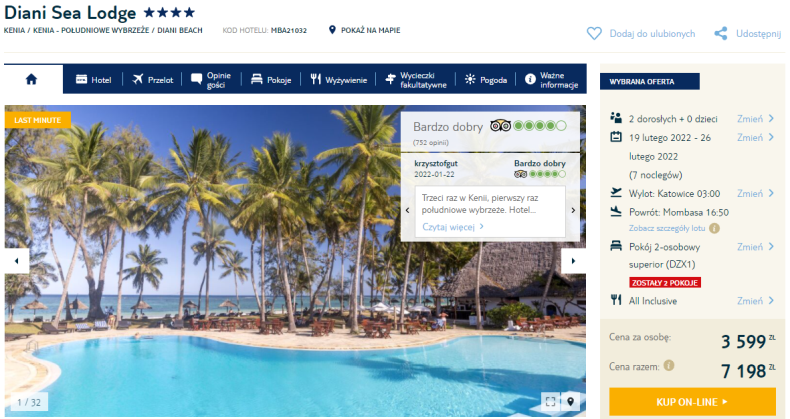Open the home tab icon

[31, 79]
